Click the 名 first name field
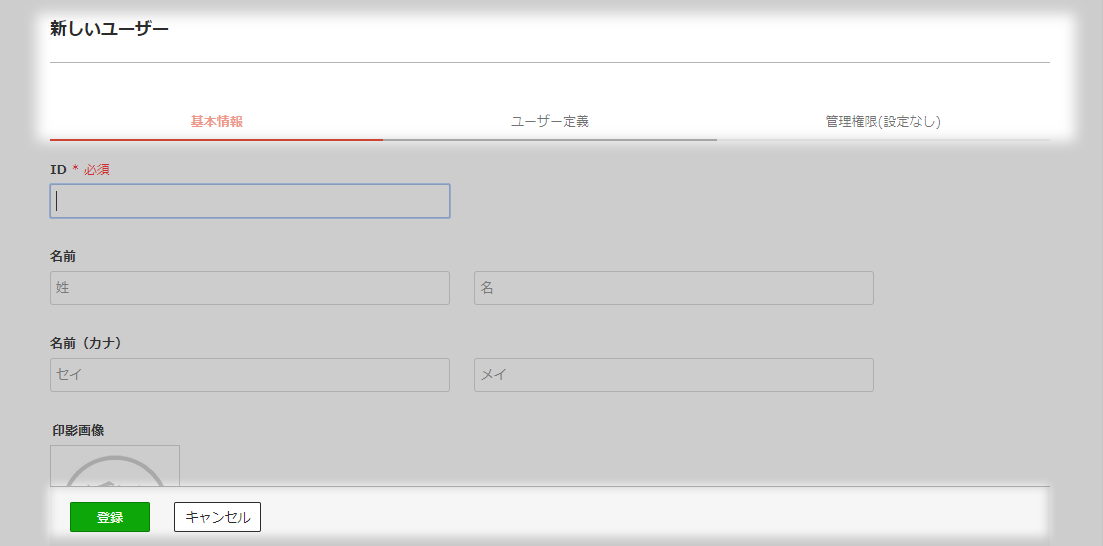The height and width of the screenshot is (546, 1103). coord(674,288)
